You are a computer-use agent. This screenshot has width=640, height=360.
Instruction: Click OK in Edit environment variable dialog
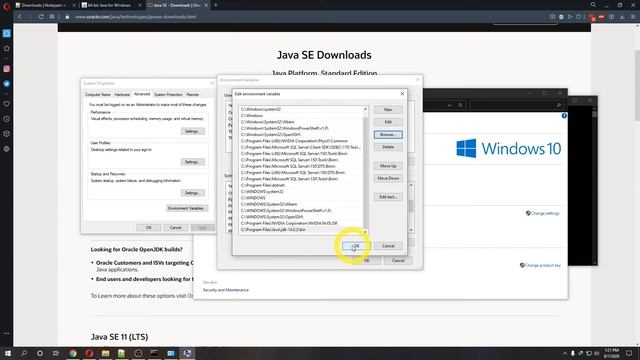356,246
